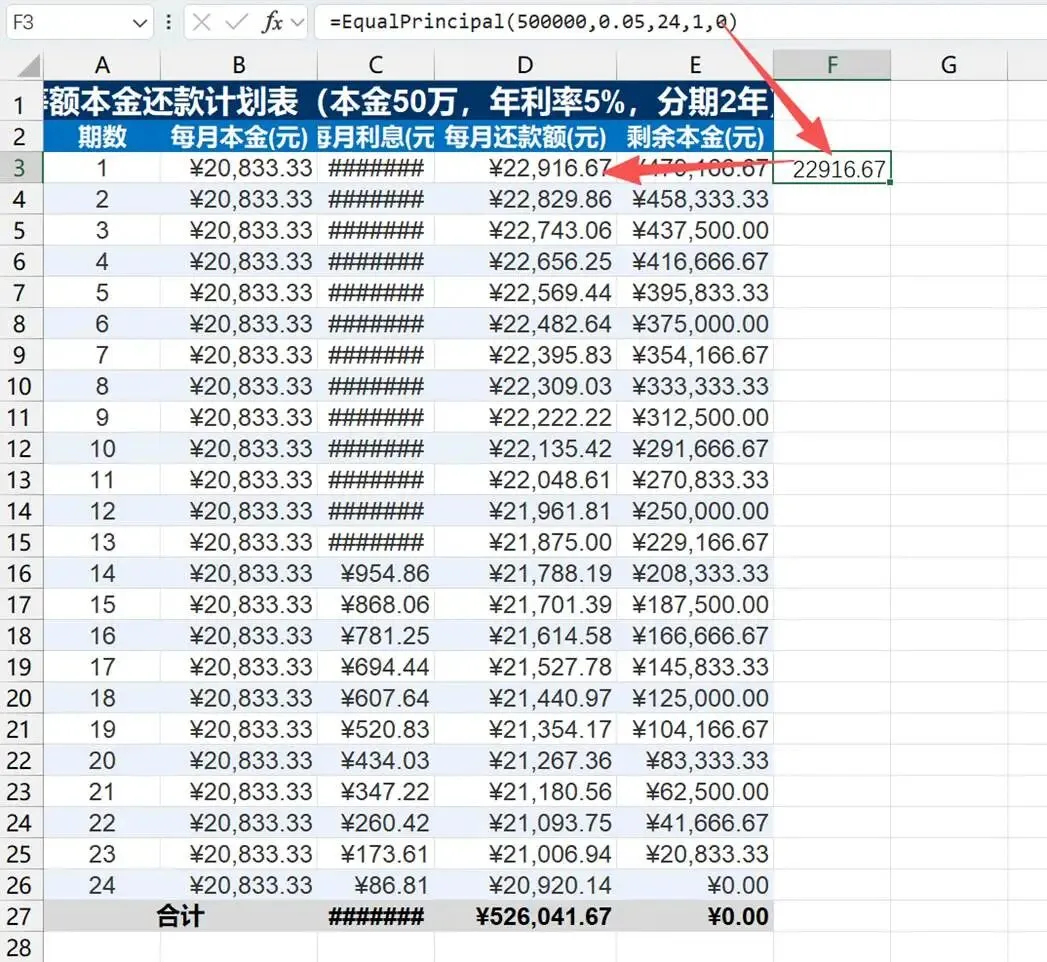Click interest cell ¥86.81
The height and width of the screenshot is (962, 1047).
pos(375,886)
